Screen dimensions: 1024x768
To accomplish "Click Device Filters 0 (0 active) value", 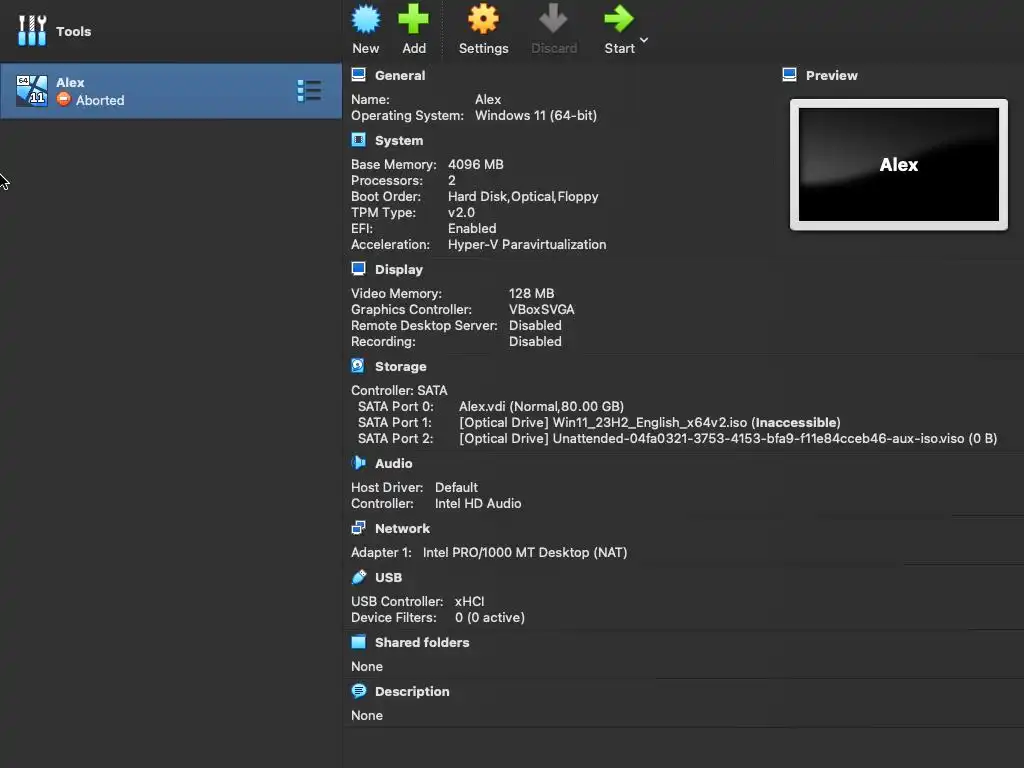I will [490, 617].
